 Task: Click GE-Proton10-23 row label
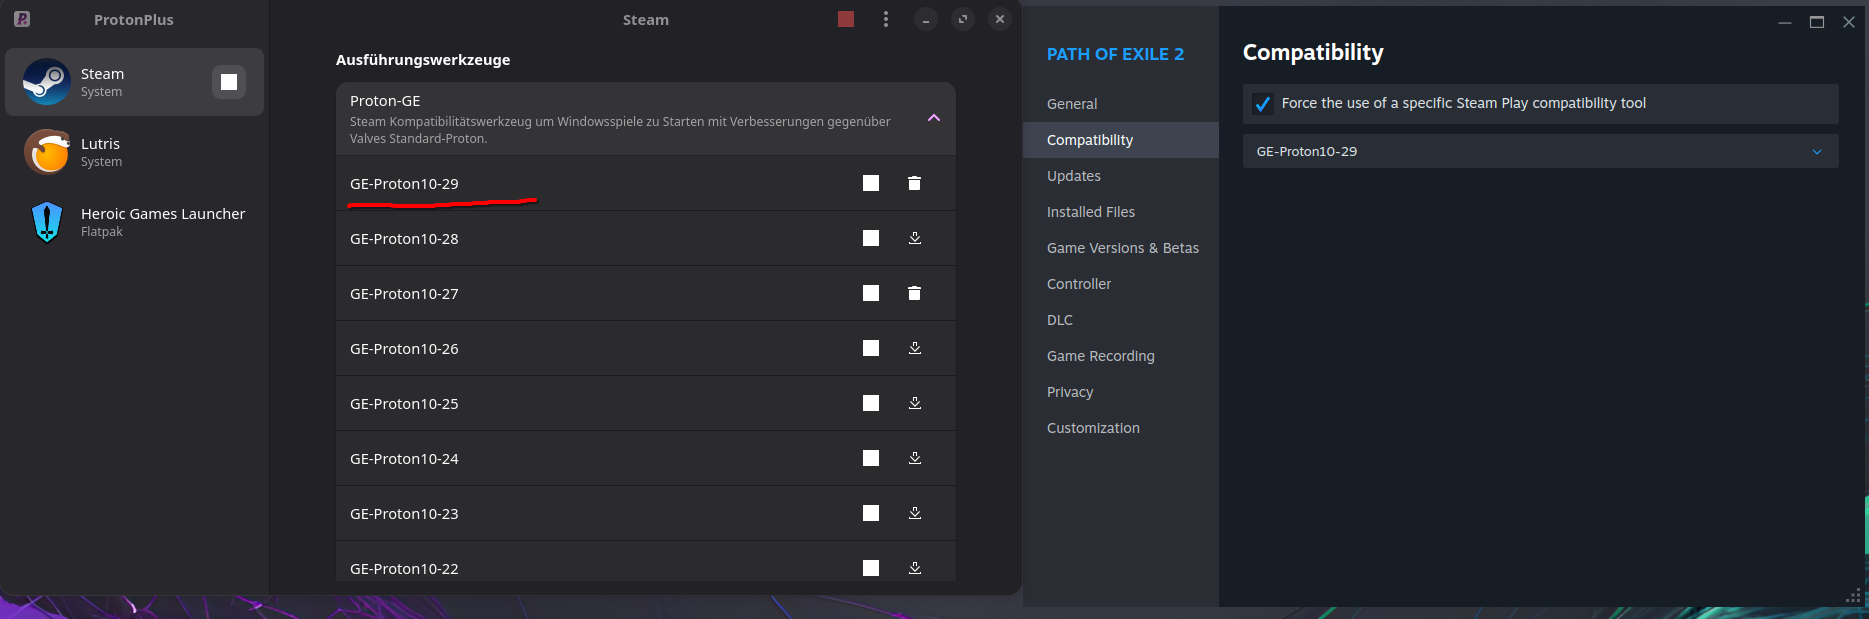pyautogui.click(x=404, y=514)
